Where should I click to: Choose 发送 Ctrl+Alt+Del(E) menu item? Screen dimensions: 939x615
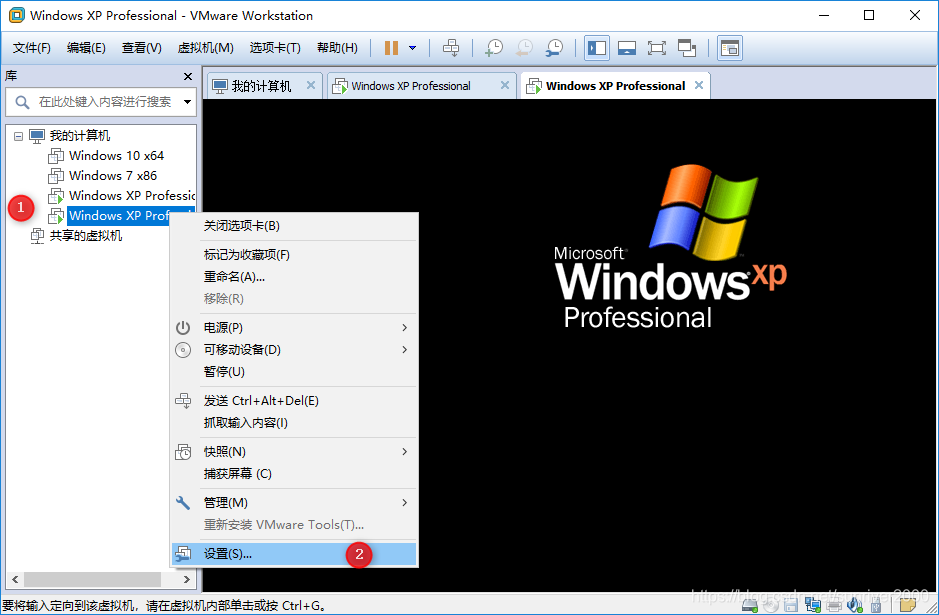click(294, 401)
